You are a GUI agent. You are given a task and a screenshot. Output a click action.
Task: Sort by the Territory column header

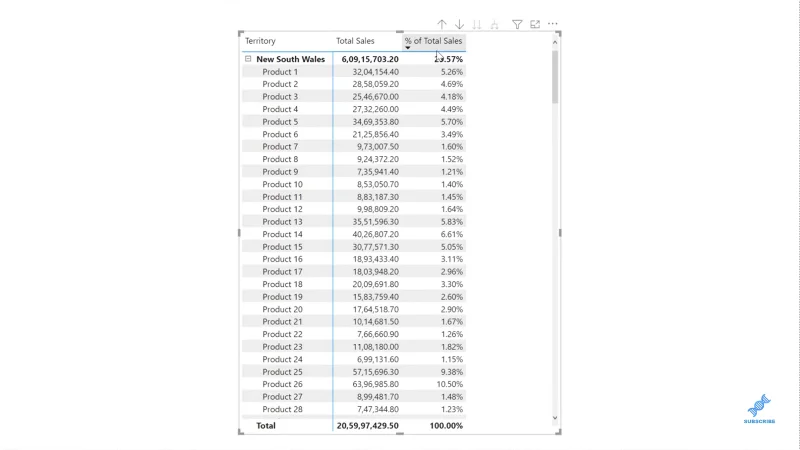point(260,41)
